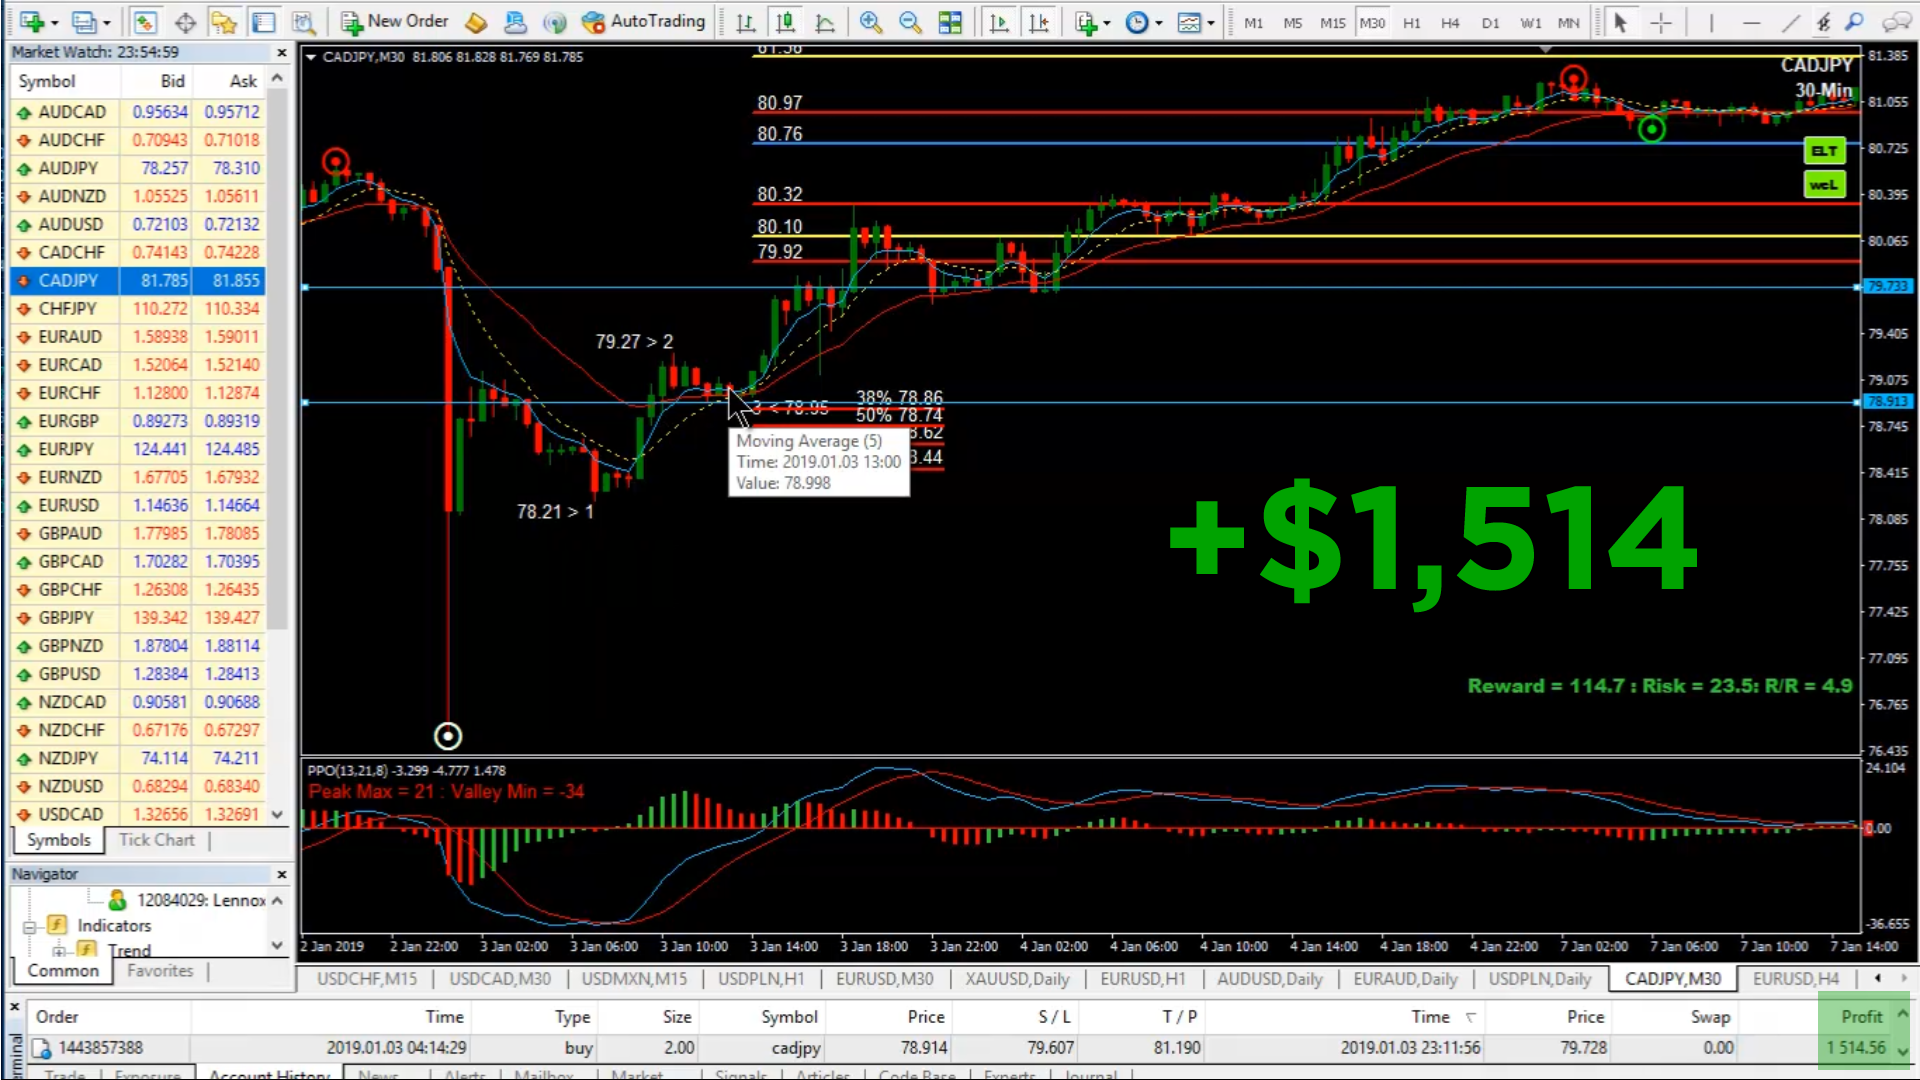Open the XAUUSD,Daily chart tab
This screenshot has height=1080, width=1920.
1017,979
